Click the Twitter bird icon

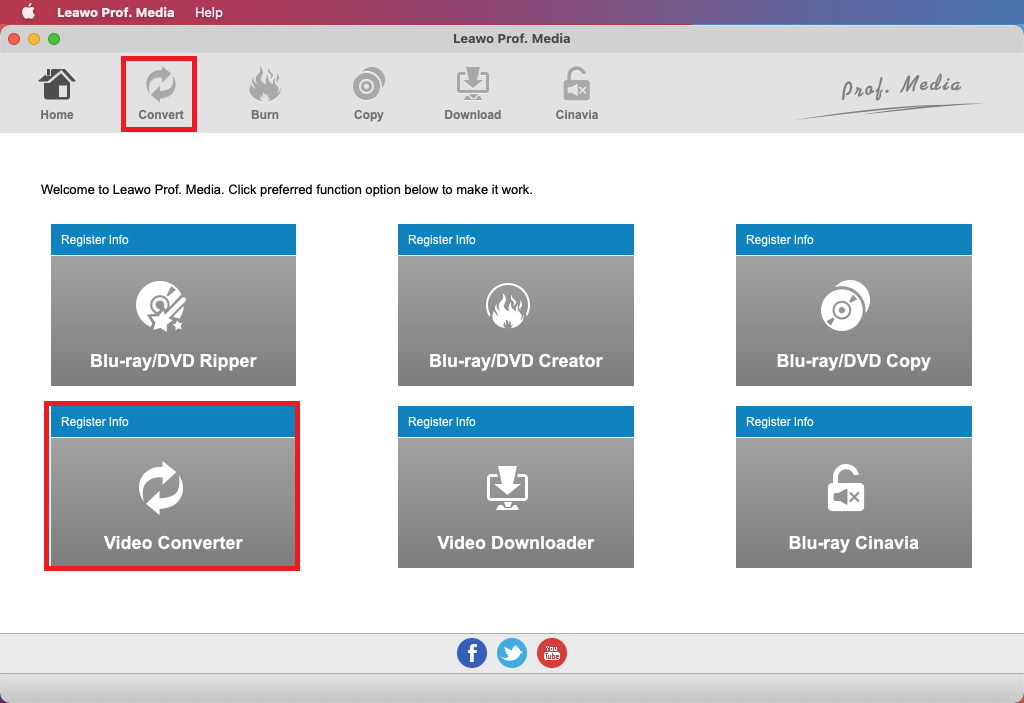[512, 654]
